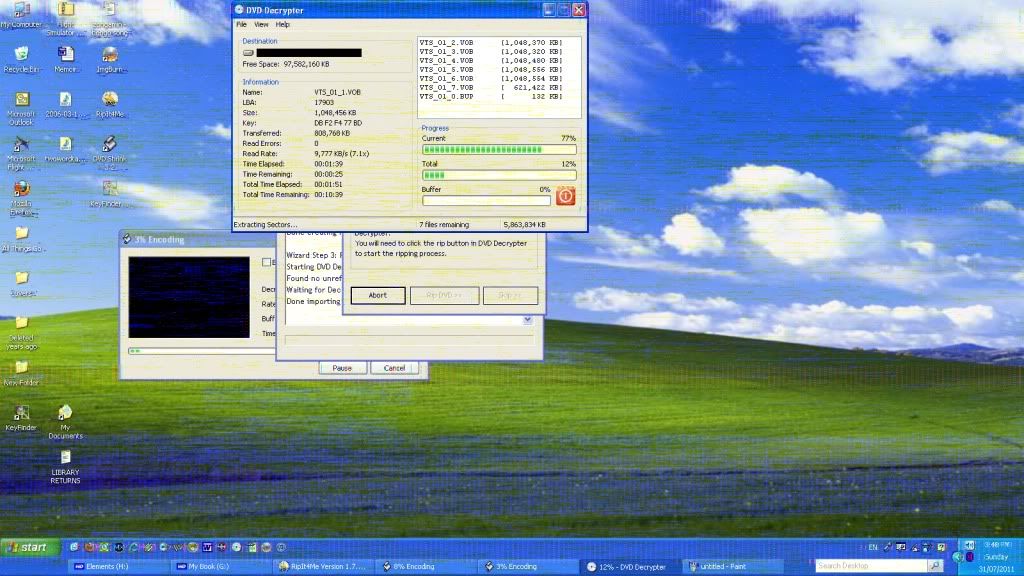Open the KeyFinder icon below DVD Shrink
The image size is (1024, 576).
[x=109, y=193]
